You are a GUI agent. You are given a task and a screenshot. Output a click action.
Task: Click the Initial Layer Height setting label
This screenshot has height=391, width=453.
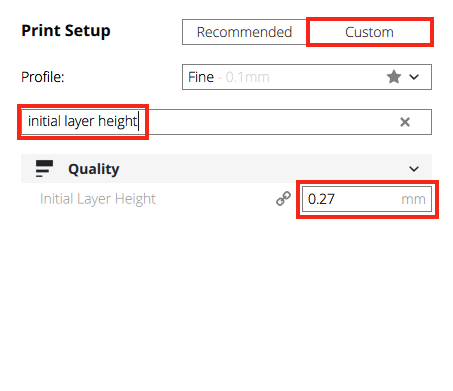point(98,199)
